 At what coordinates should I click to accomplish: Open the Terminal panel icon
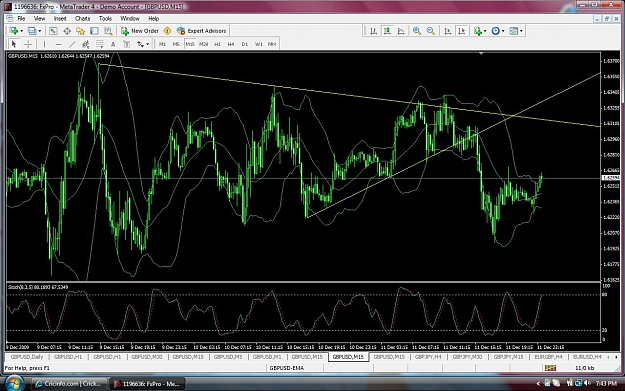94,31
